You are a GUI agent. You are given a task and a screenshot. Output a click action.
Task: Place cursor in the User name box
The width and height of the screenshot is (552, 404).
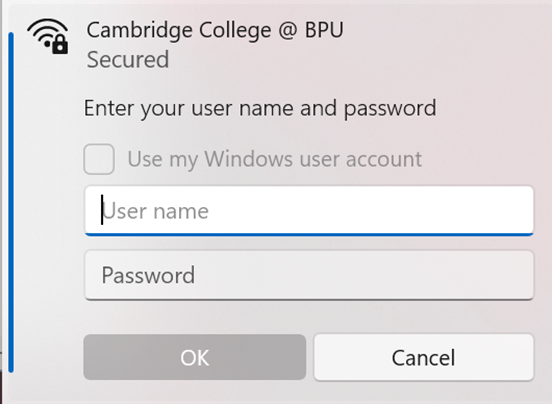[309, 211]
